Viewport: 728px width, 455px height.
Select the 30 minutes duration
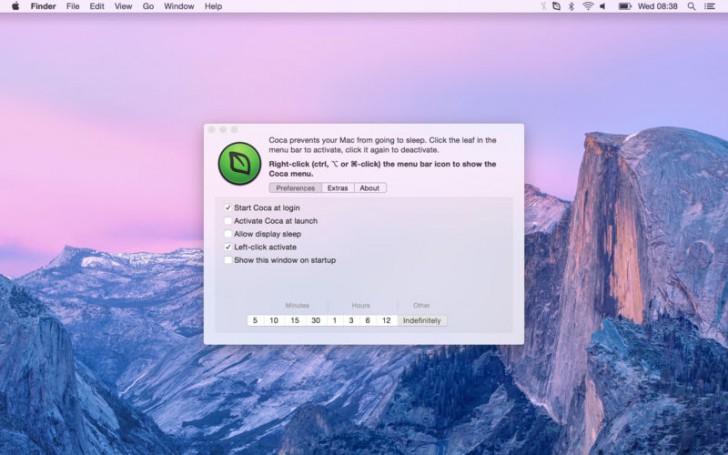(x=316, y=320)
